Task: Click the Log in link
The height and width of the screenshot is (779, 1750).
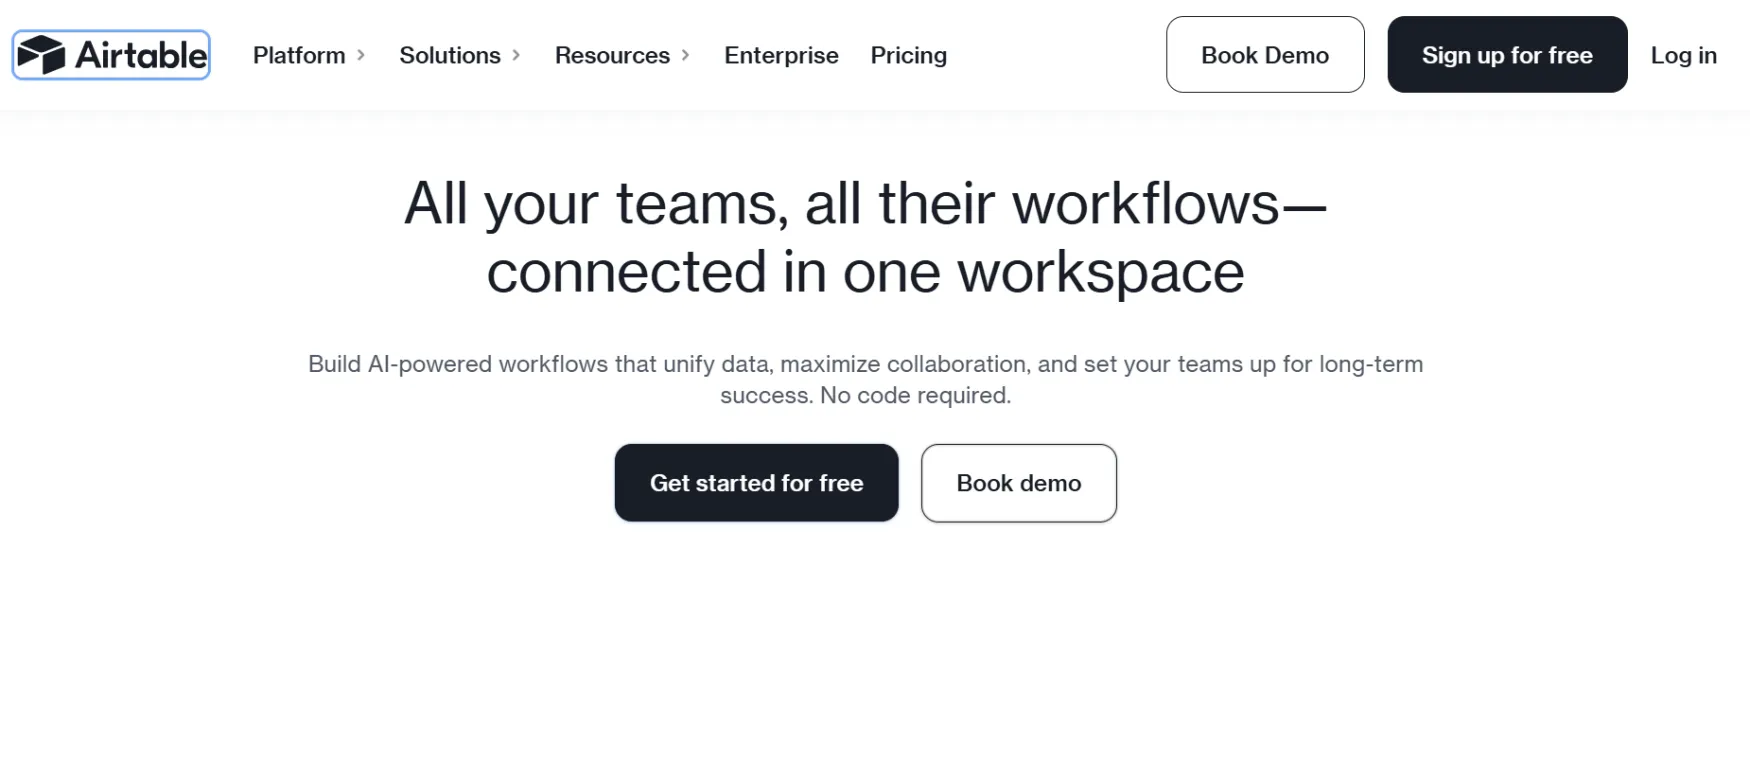Action: point(1683,55)
